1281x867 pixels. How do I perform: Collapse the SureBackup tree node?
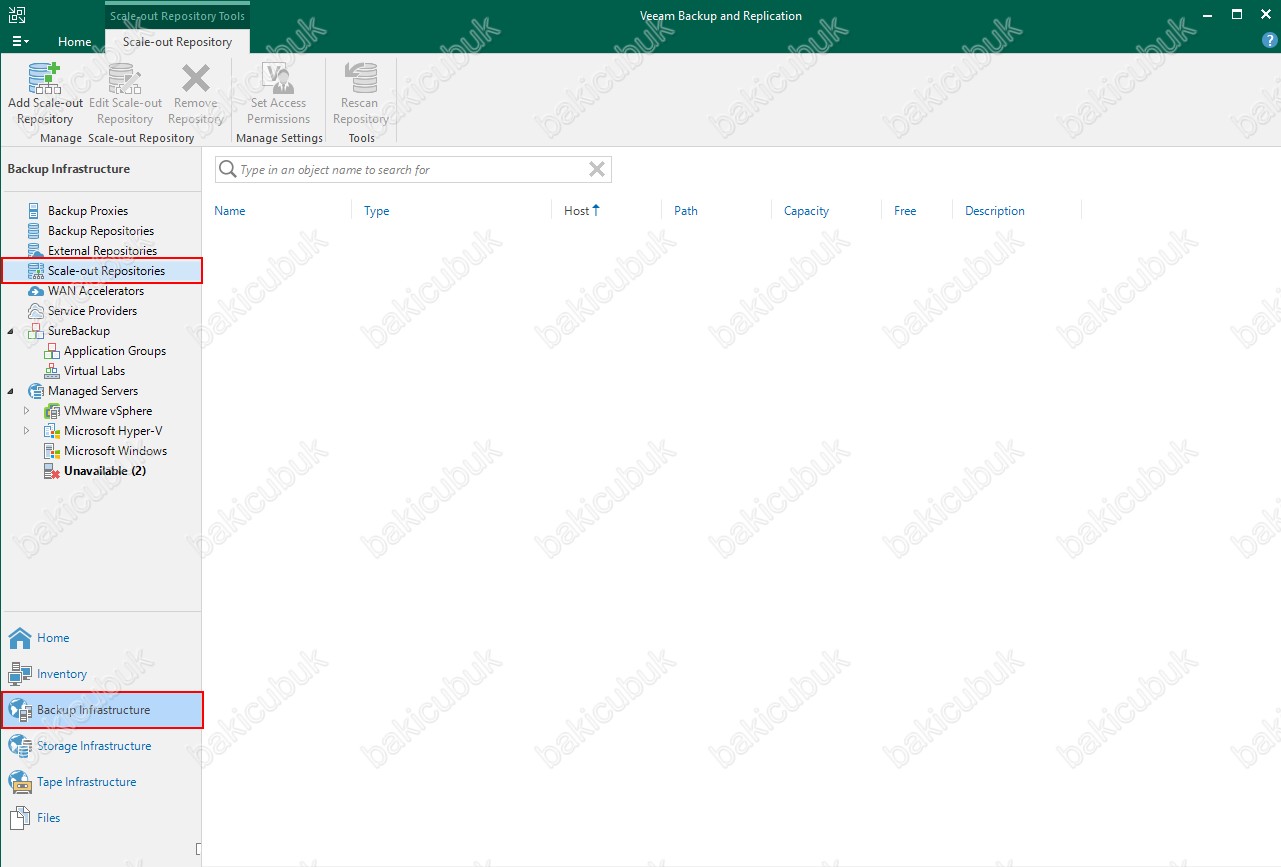[11, 331]
